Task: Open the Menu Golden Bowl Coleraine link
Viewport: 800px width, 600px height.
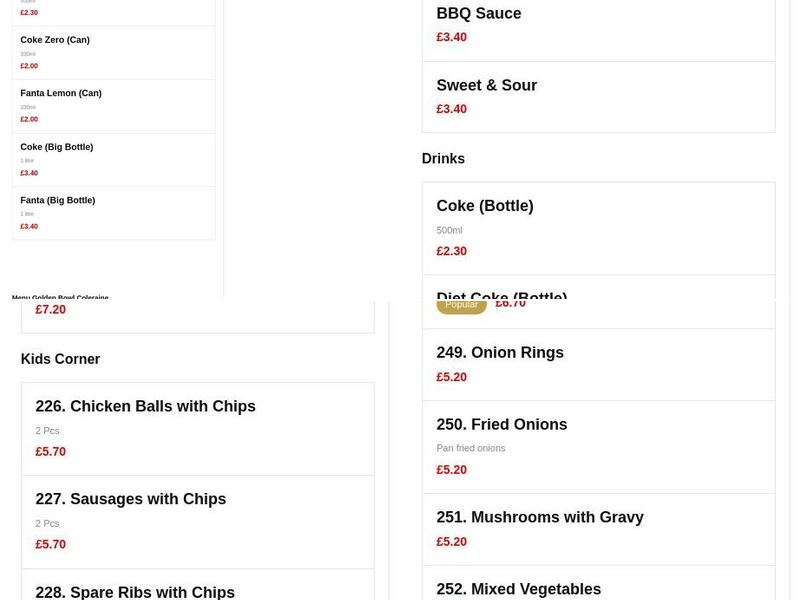Action: pos(60,297)
